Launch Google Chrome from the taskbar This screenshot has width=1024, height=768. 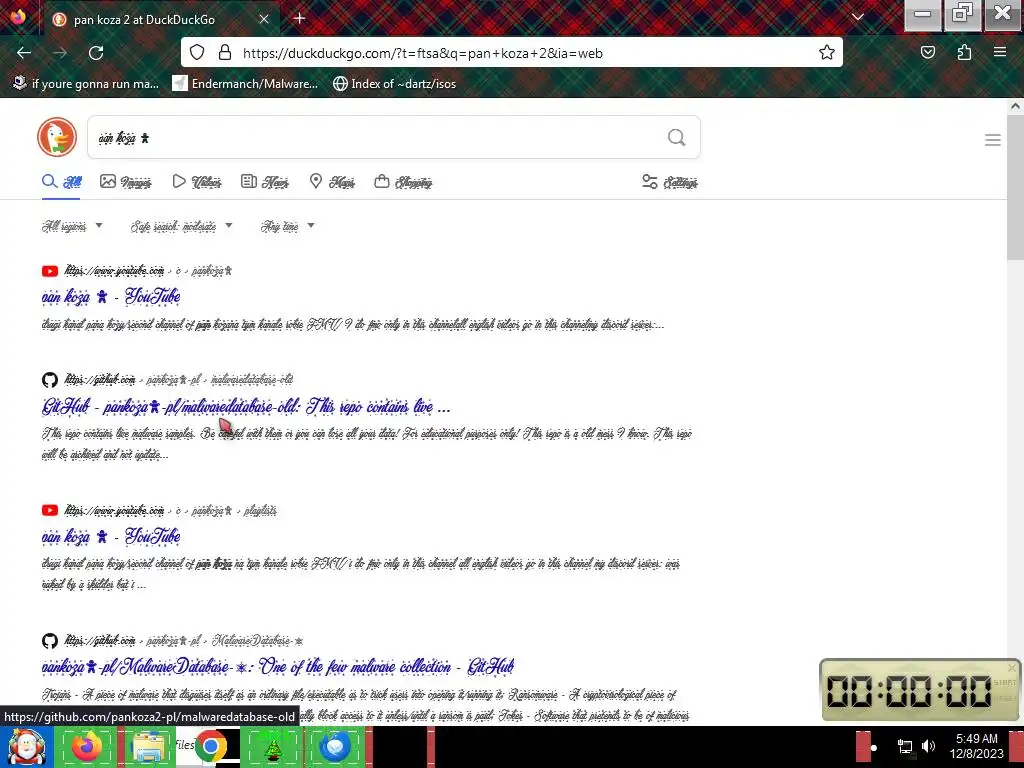pos(210,747)
